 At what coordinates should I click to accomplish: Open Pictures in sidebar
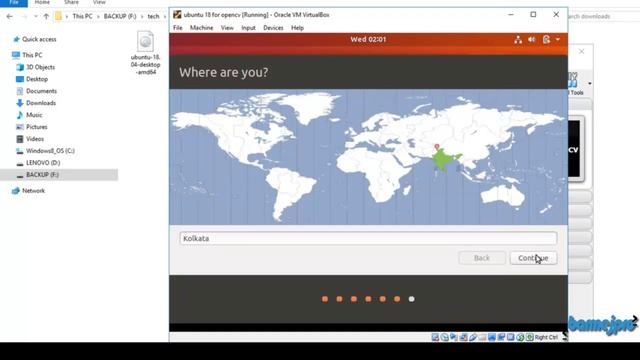coord(36,127)
